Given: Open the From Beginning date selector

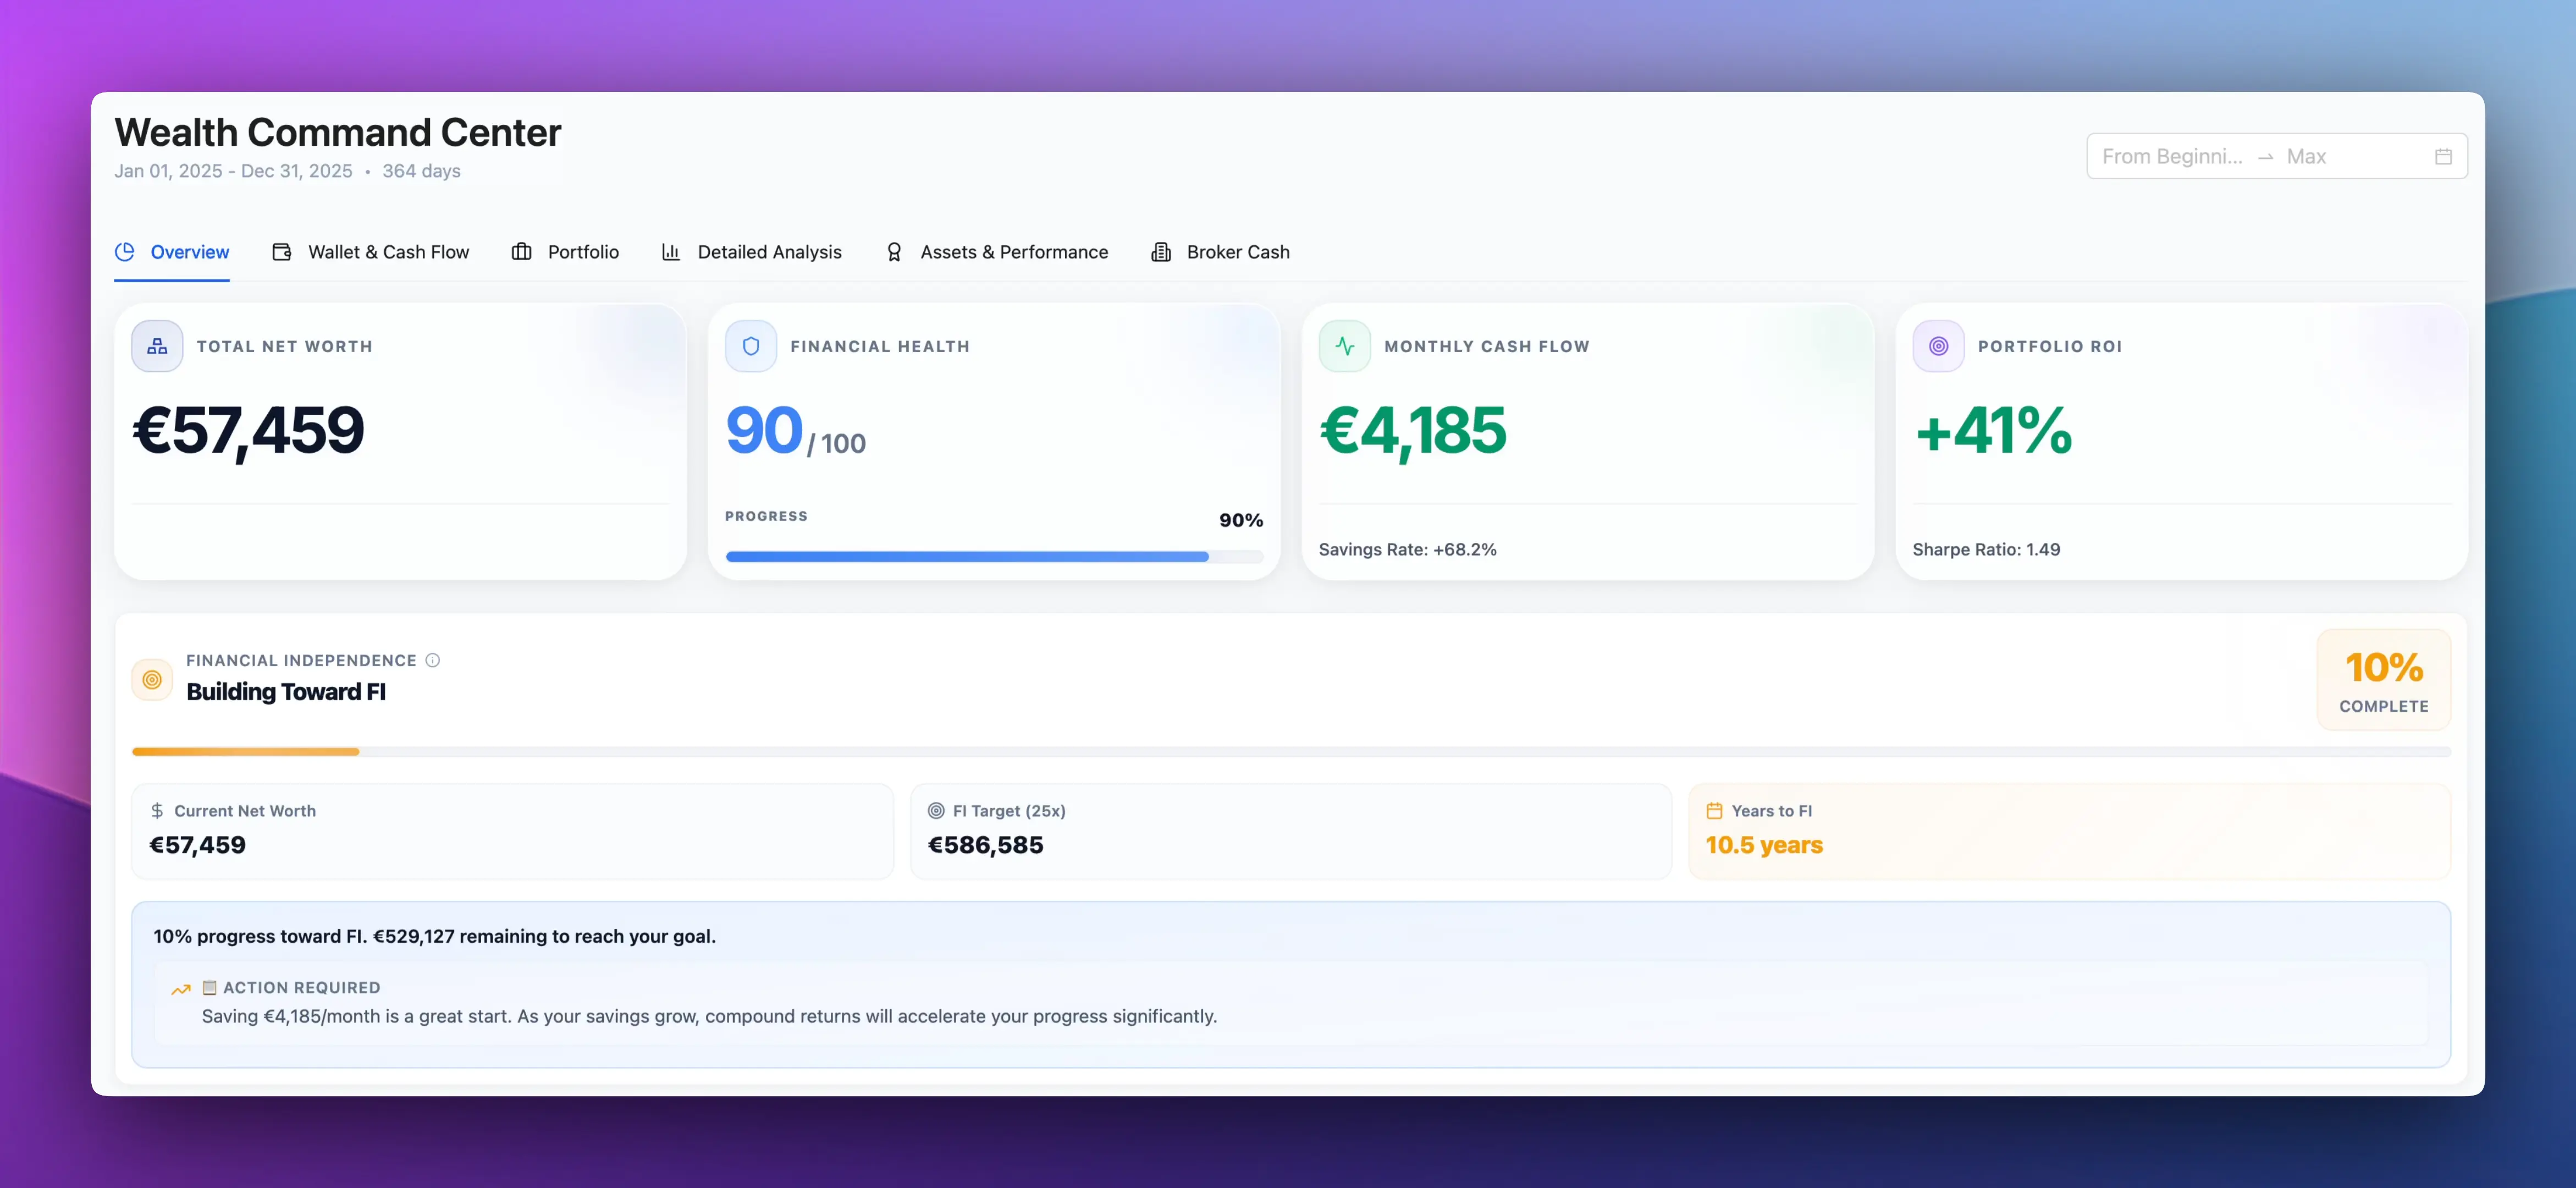Looking at the screenshot, I should pos(2172,156).
